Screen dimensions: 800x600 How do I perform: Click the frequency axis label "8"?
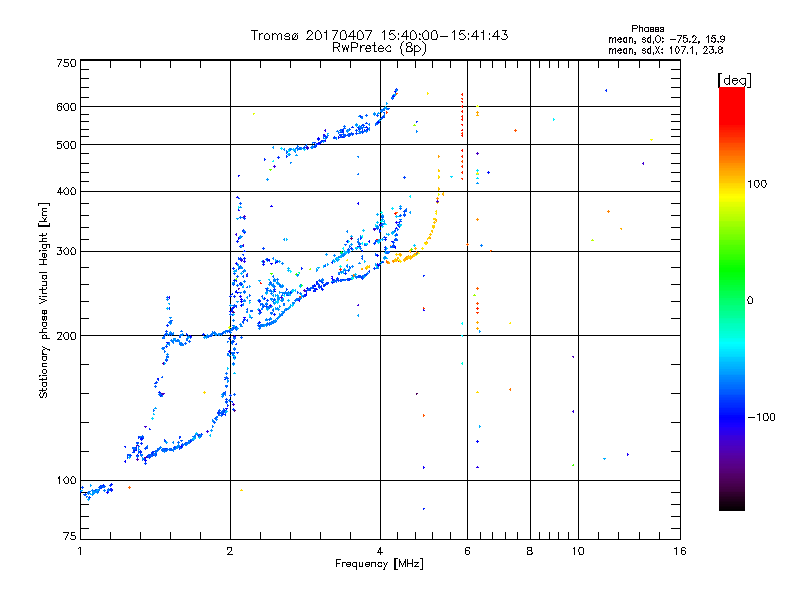(x=530, y=551)
